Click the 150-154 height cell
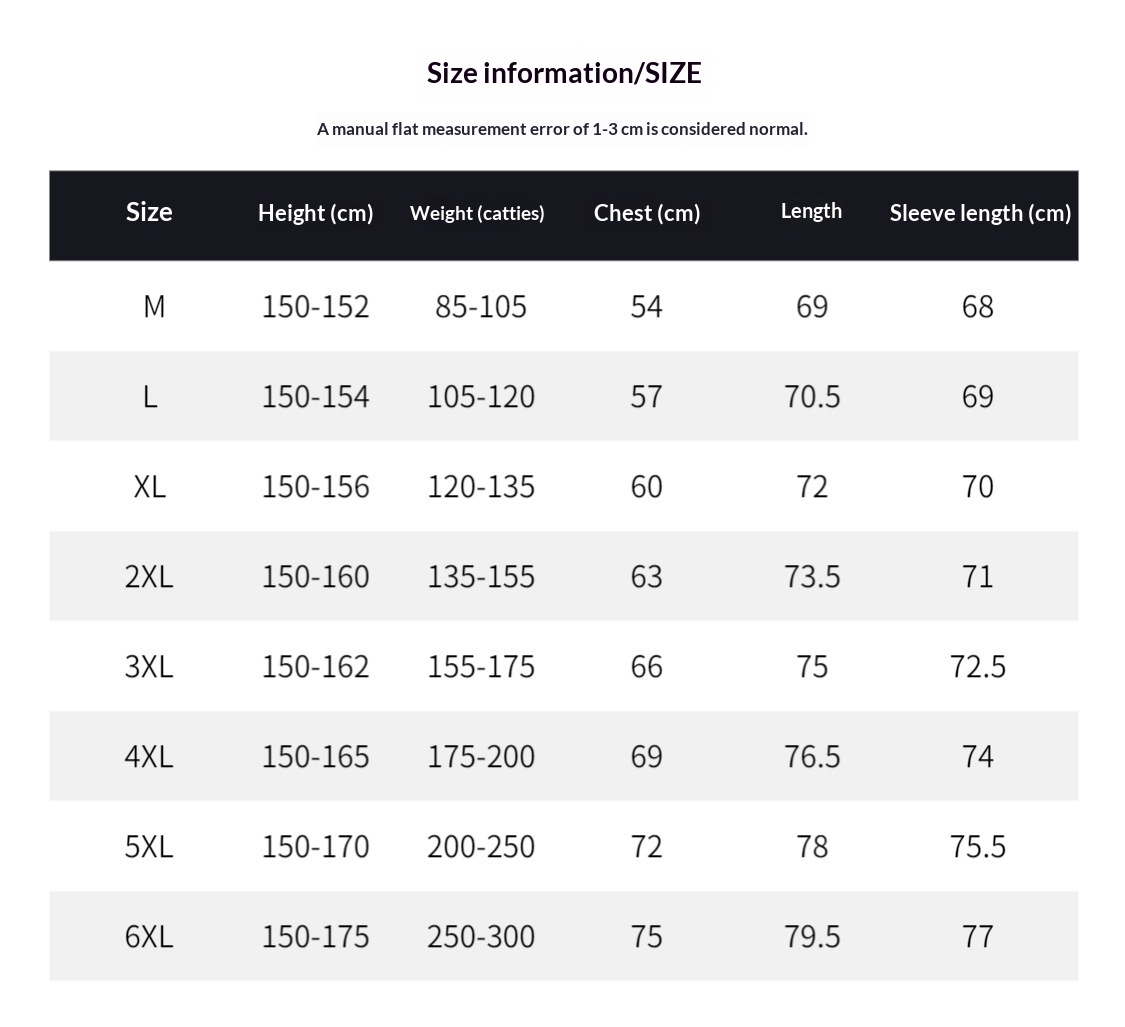Image resolution: width=1125 pixels, height=1027 pixels. pos(315,397)
